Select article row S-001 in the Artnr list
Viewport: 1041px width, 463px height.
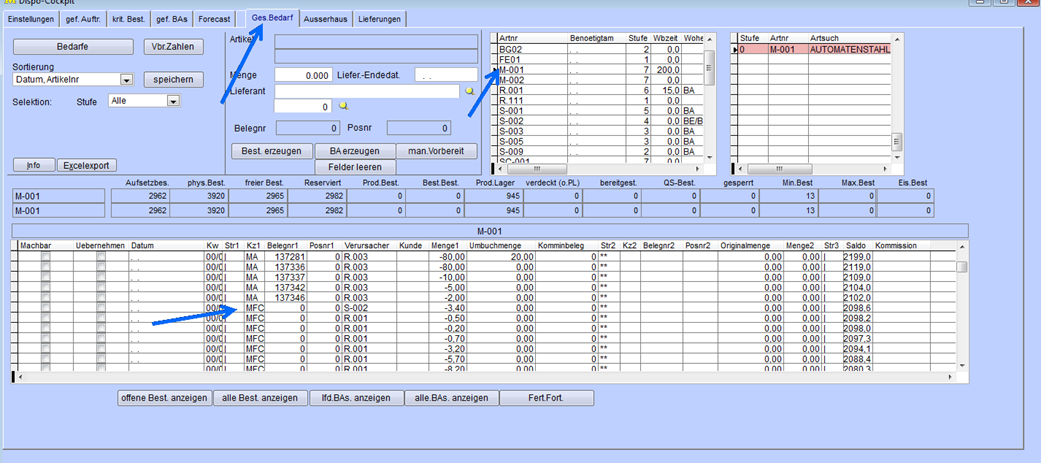click(511, 110)
